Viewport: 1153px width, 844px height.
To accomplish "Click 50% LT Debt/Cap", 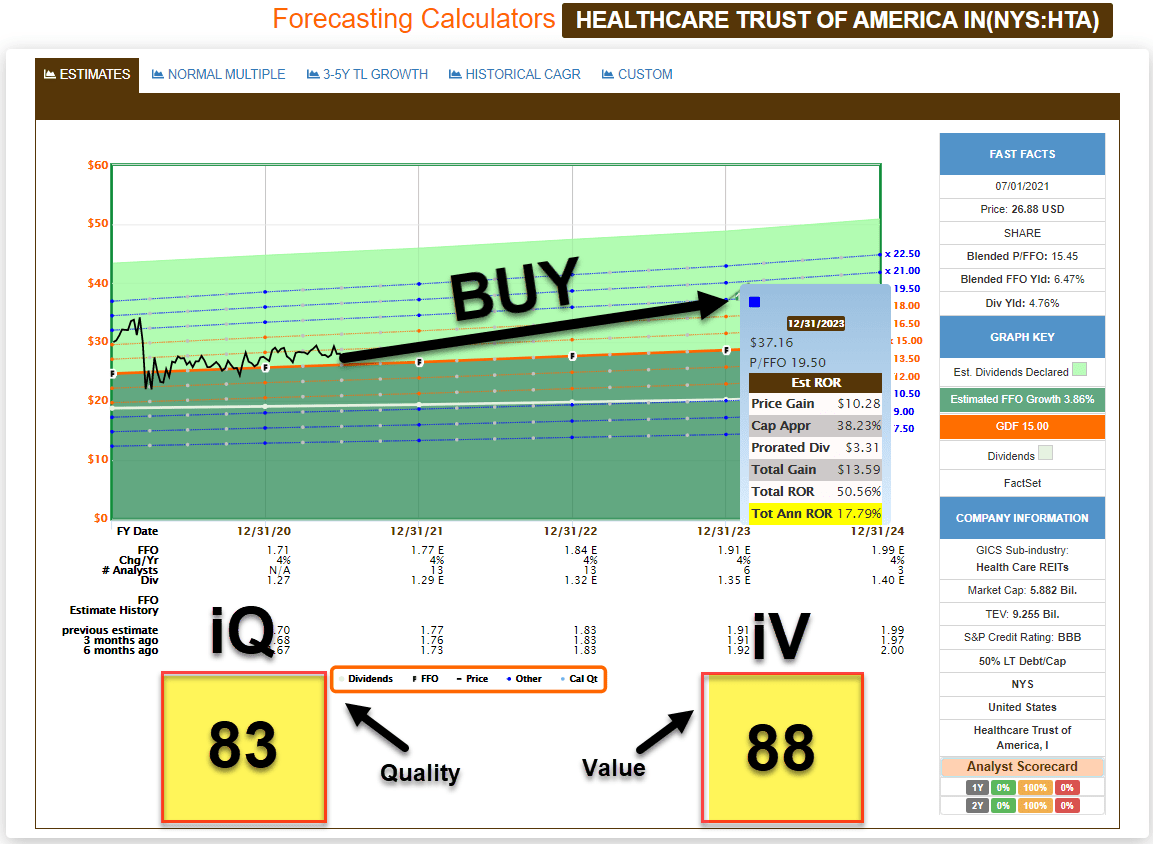I will 1022,661.
